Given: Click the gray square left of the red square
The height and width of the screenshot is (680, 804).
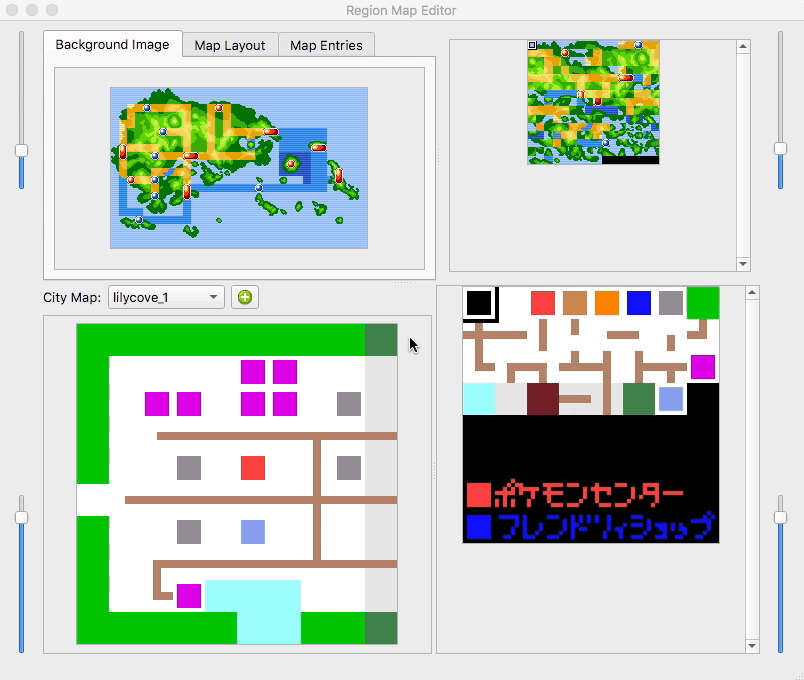Looking at the screenshot, I should pos(189,468).
